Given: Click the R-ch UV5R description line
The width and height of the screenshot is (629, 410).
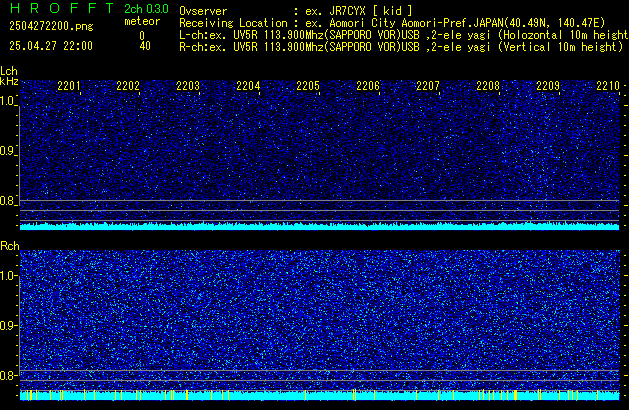Looking at the screenshot, I should pyautogui.click(x=401, y=47).
